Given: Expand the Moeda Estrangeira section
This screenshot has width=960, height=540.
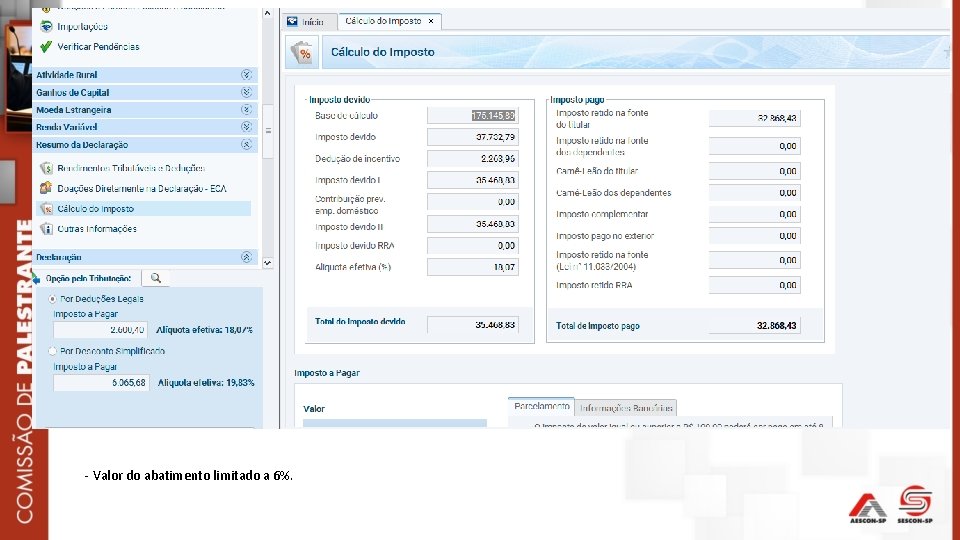Looking at the screenshot, I should tap(246, 110).
